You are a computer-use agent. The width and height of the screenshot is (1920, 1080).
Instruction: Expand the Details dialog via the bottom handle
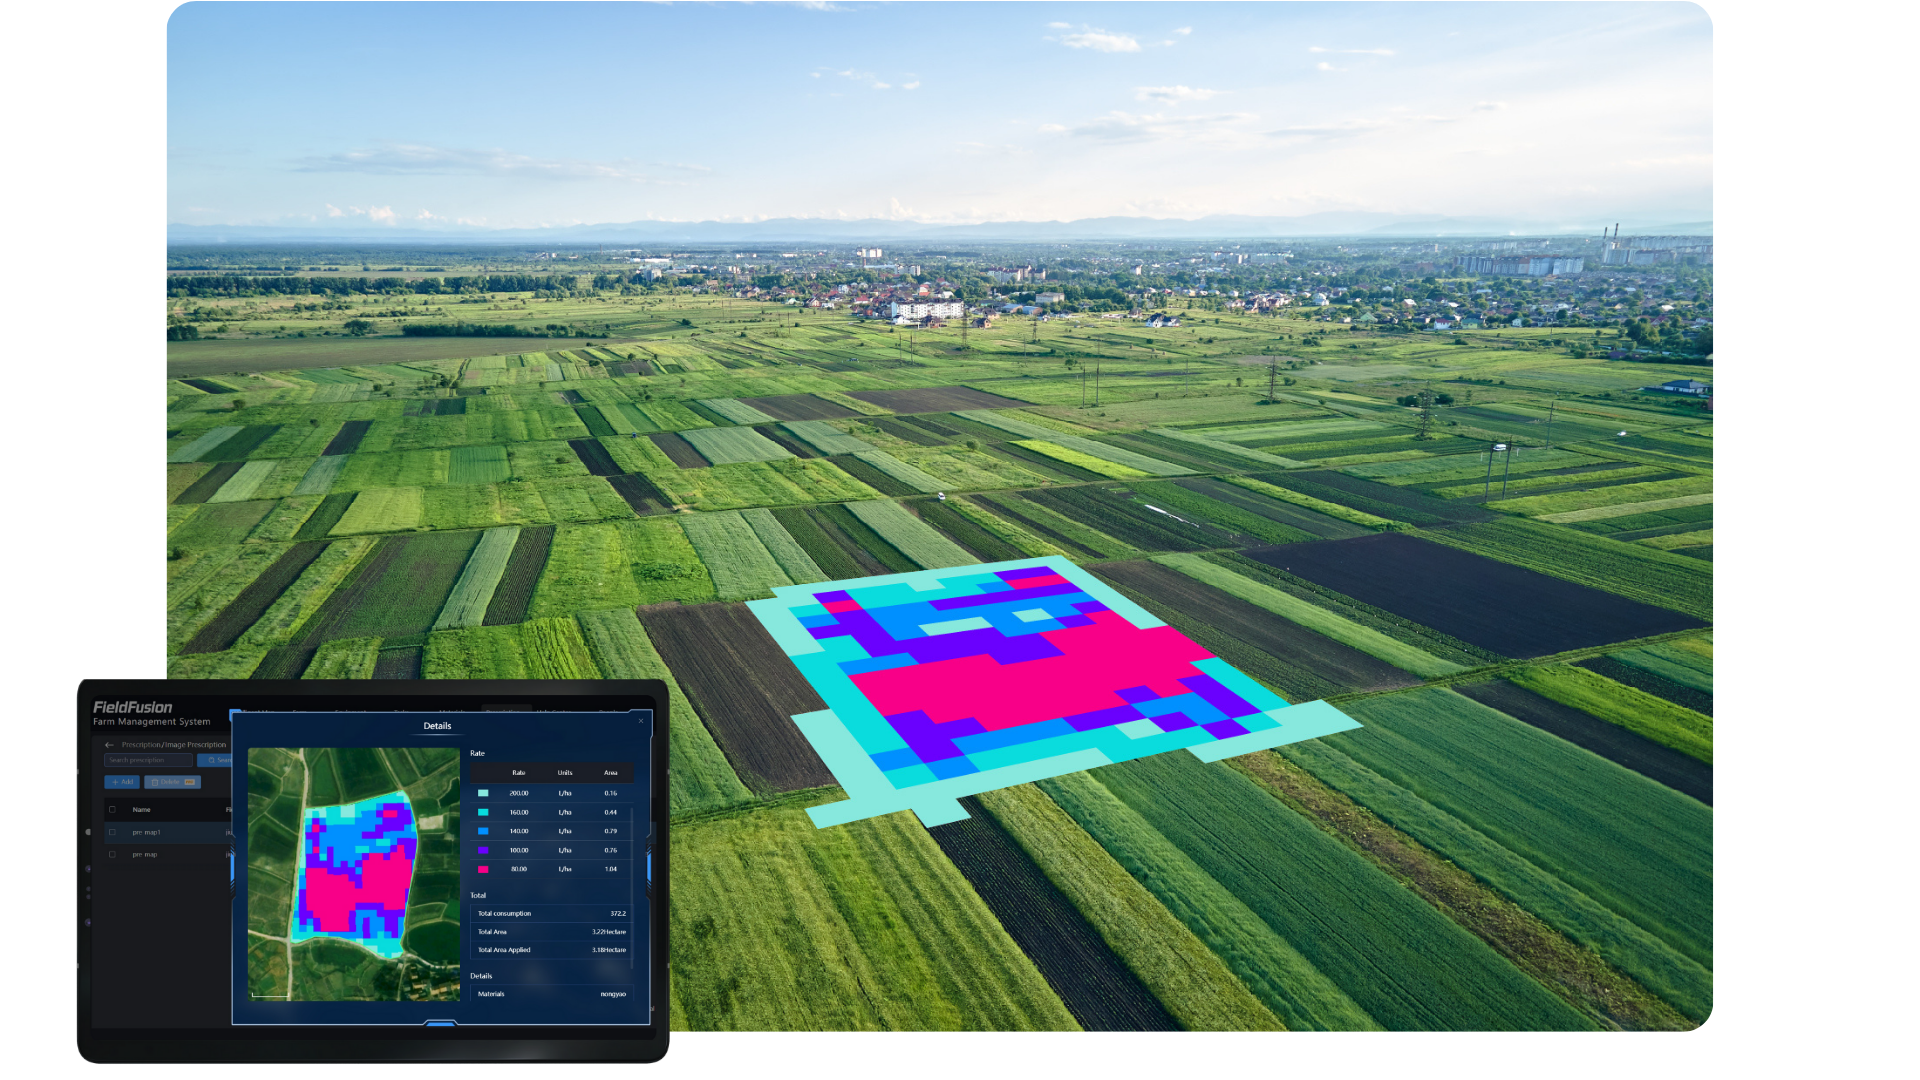tap(441, 1023)
